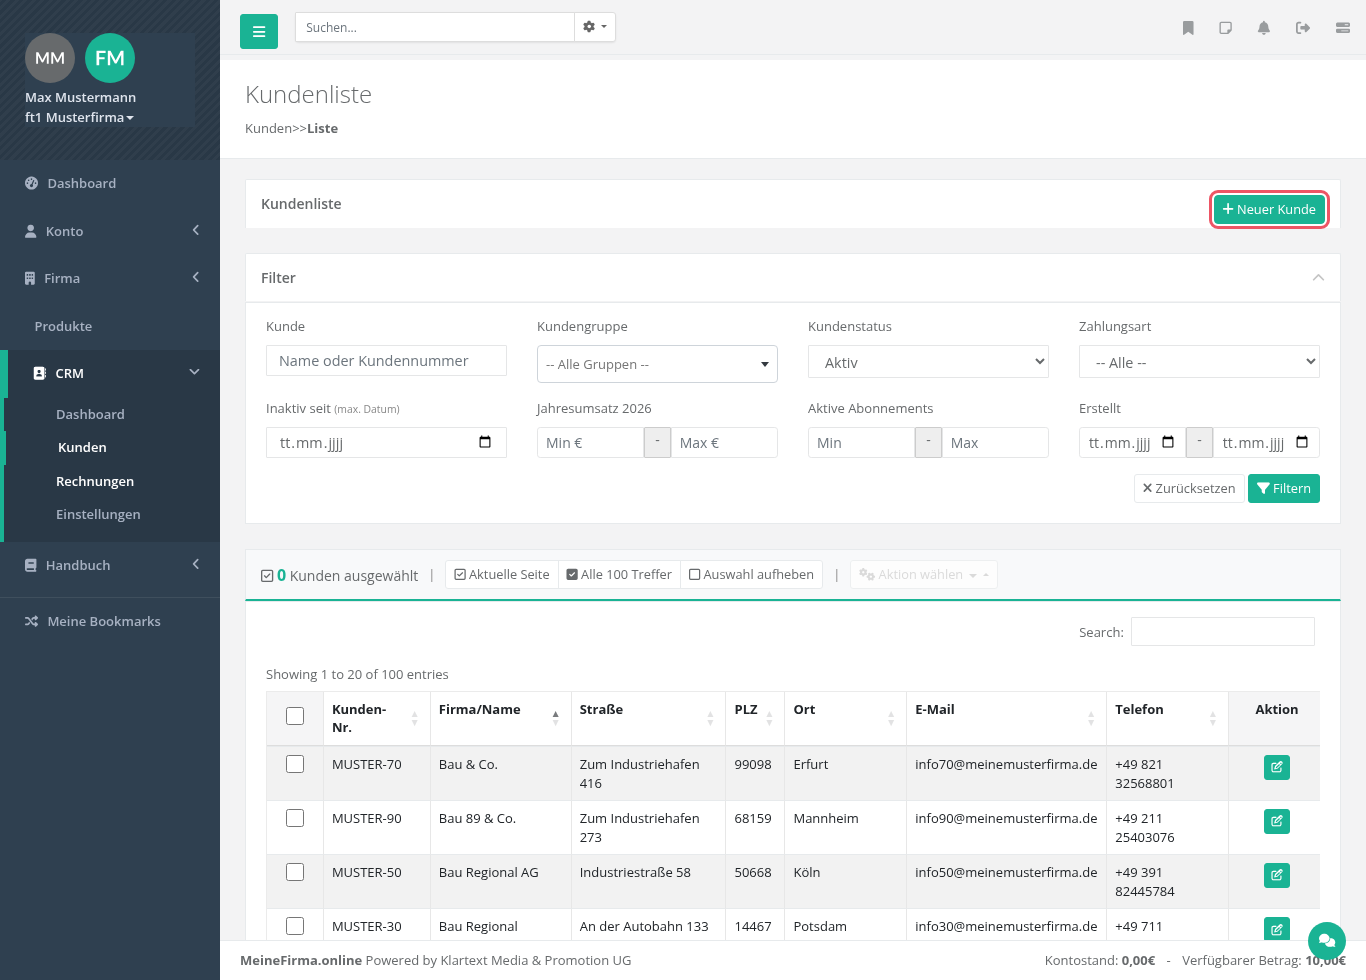Focus the Name oder Kundennummer field
This screenshot has width=1366, height=980.
tap(386, 361)
